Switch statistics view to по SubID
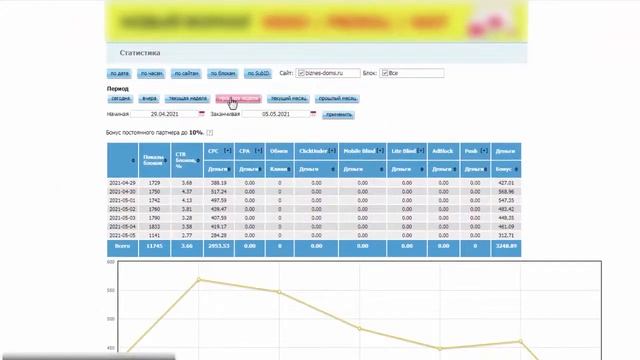Screen dimensions: 640x360 click(258, 73)
